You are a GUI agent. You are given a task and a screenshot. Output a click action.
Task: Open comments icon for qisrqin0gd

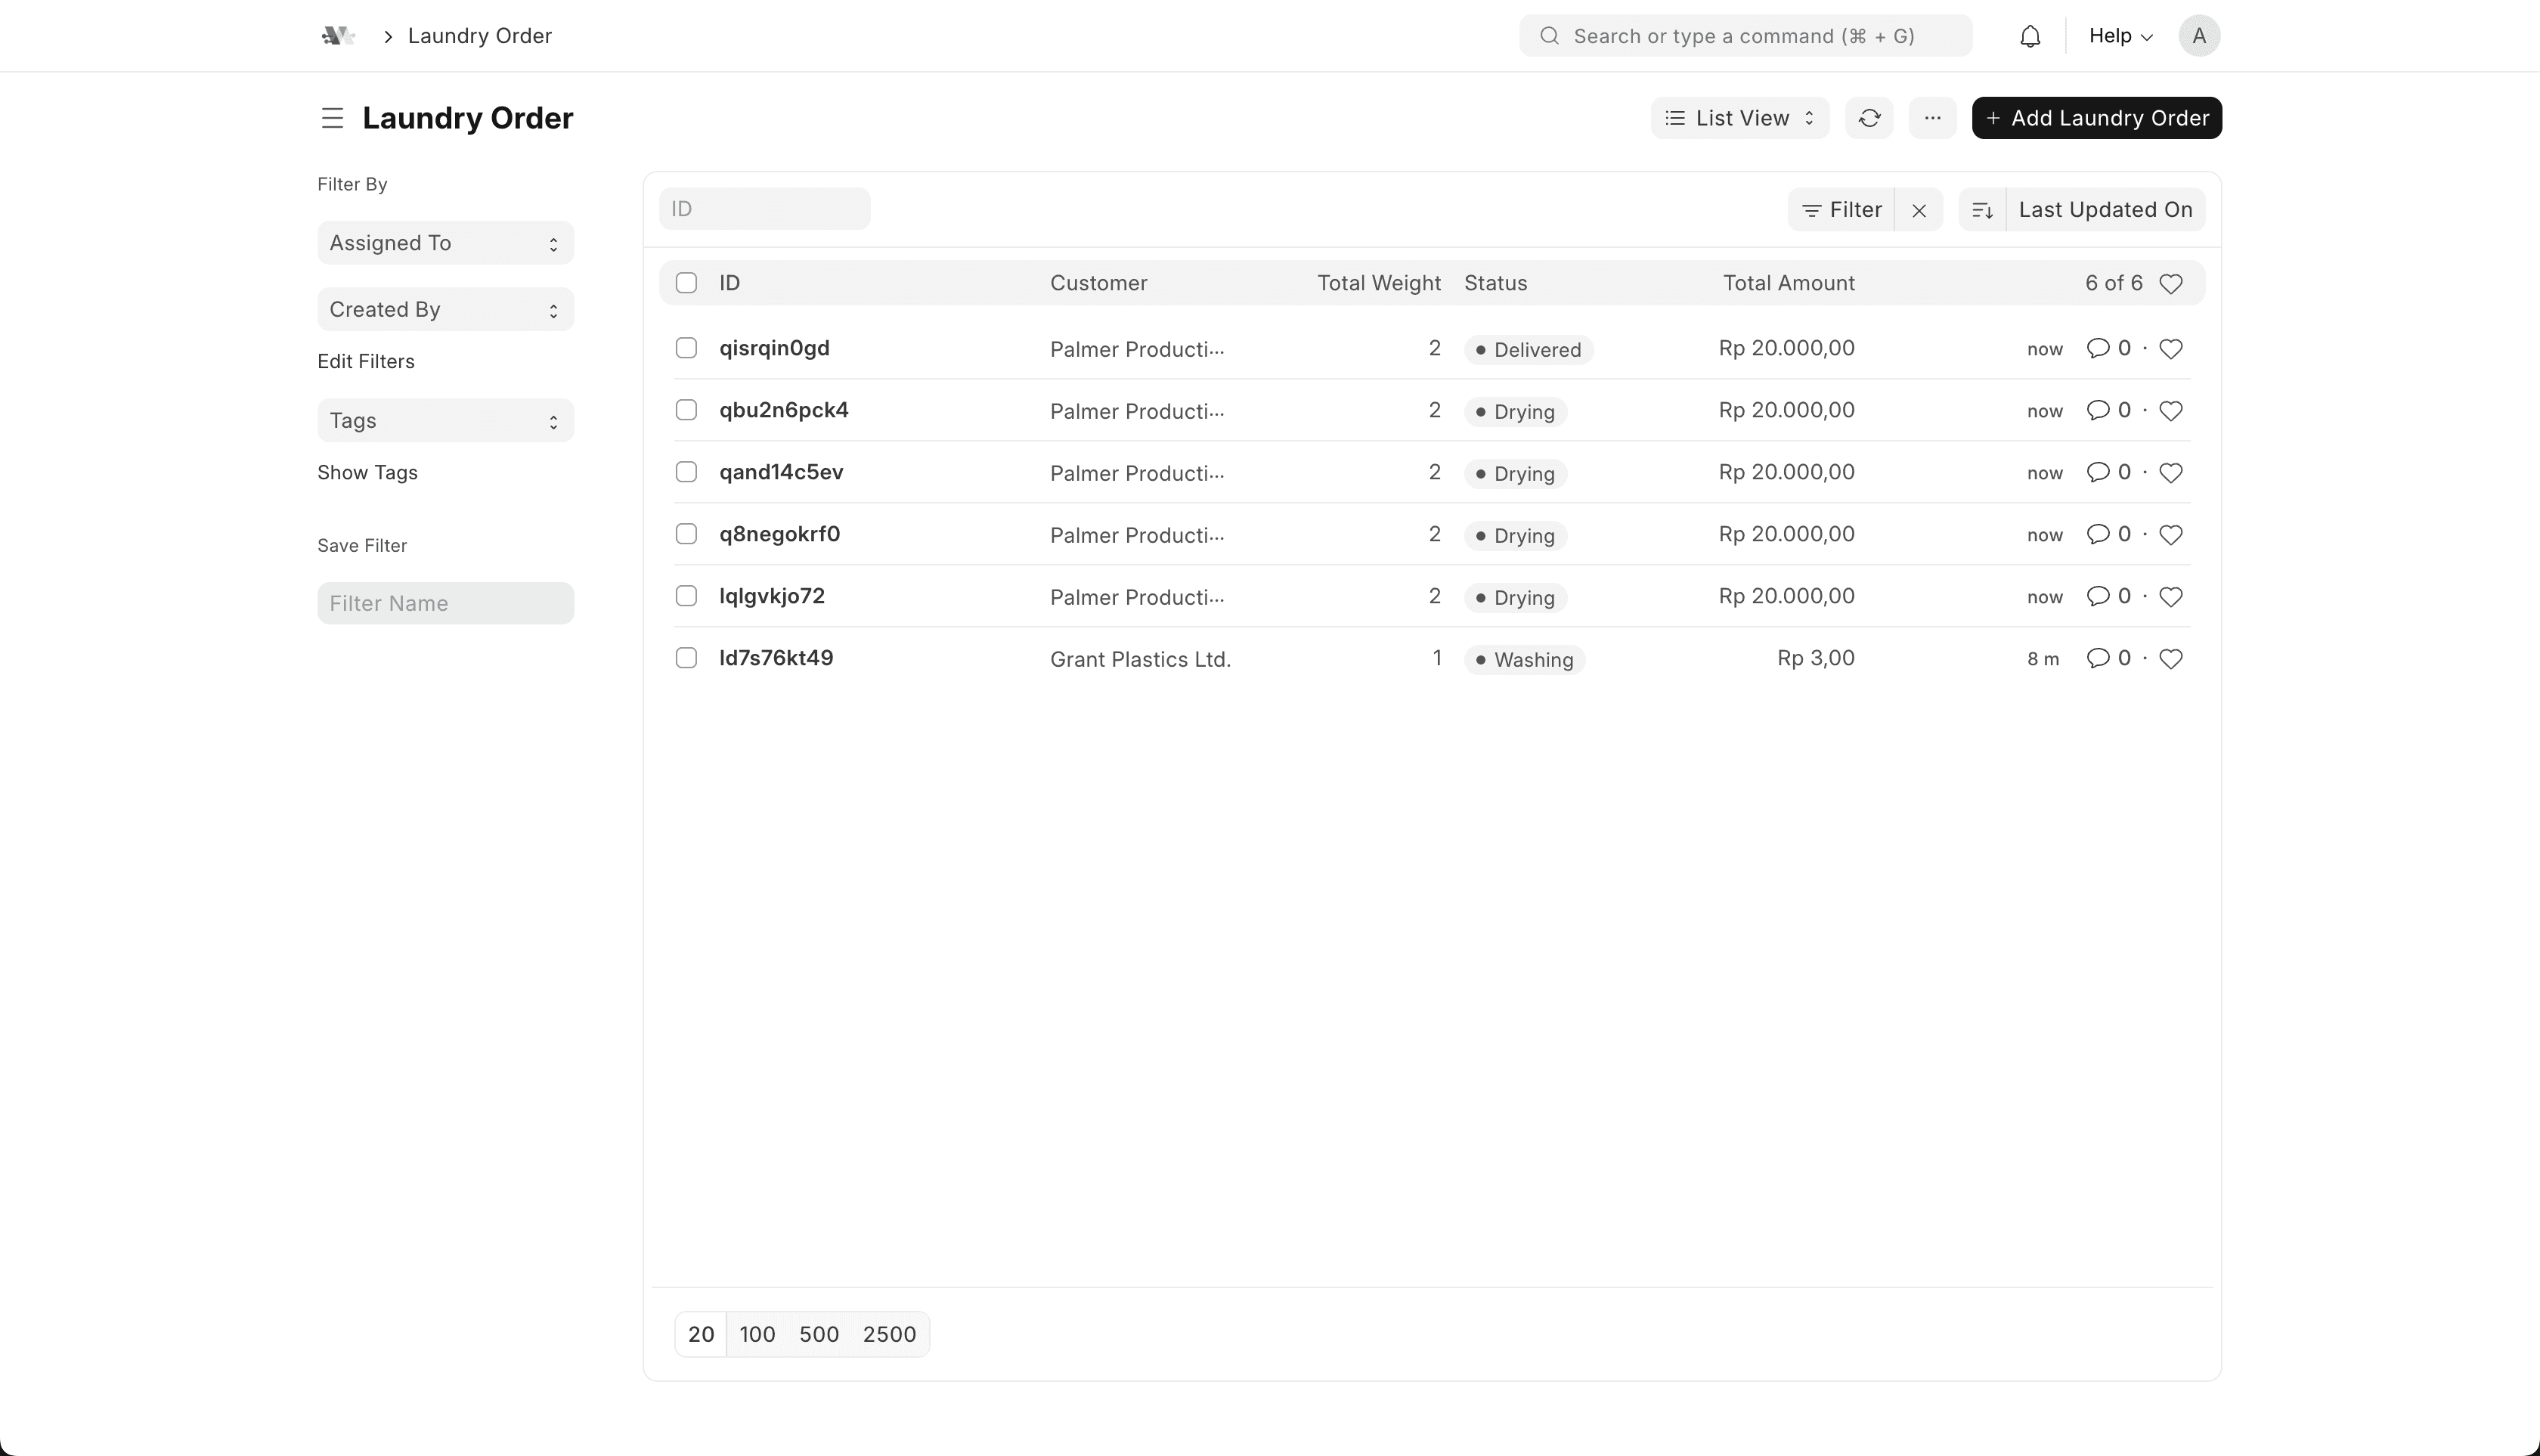tap(2097, 348)
